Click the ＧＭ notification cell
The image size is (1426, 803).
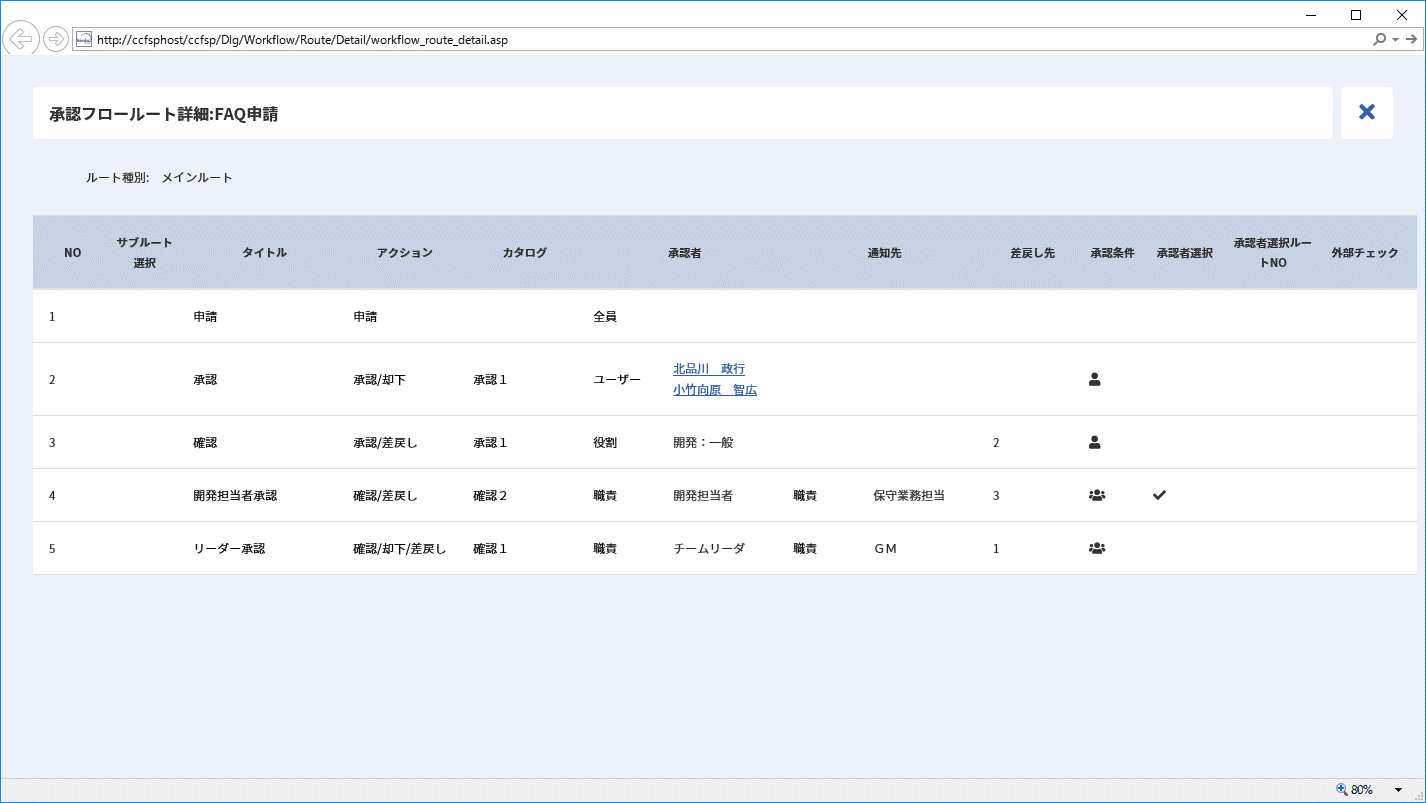(x=885, y=548)
